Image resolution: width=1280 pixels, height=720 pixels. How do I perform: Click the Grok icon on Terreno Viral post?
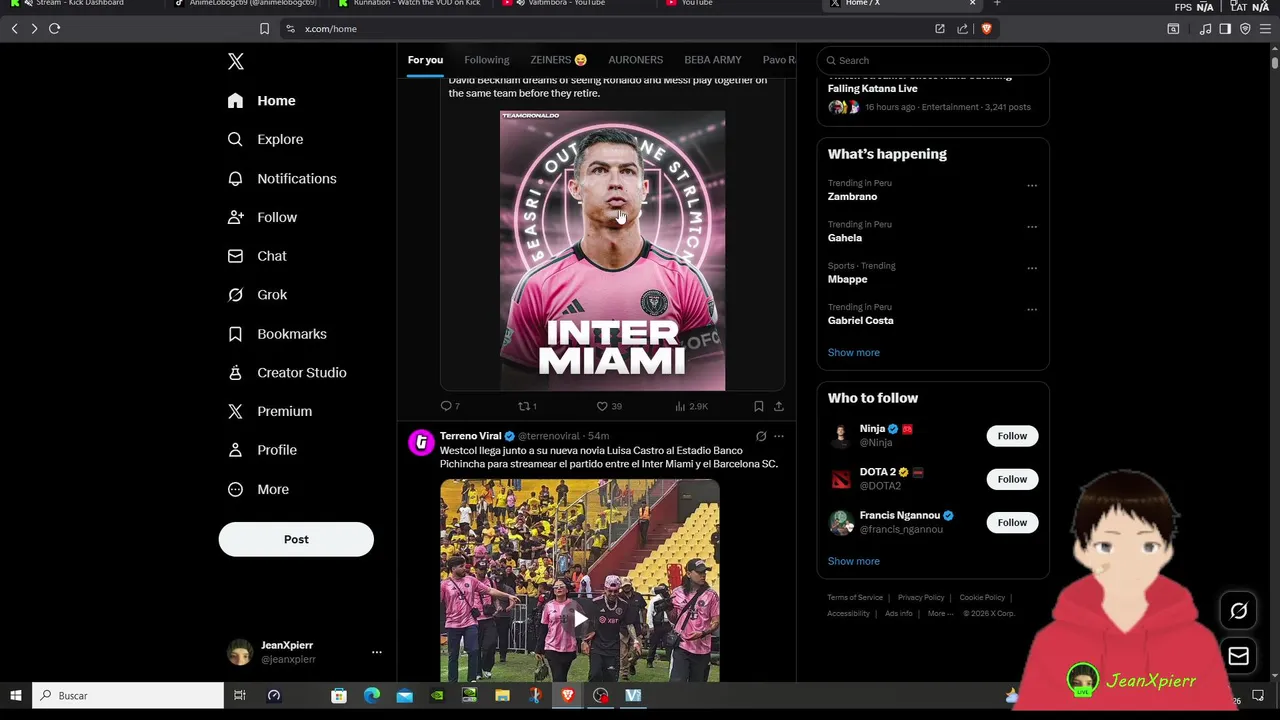(761, 436)
